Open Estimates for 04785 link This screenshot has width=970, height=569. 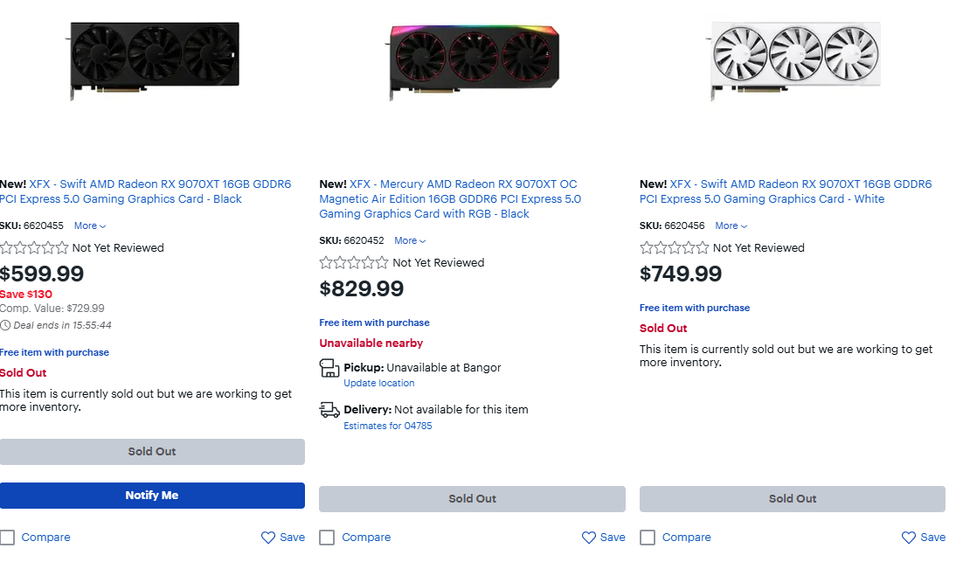click(x=387, y=426)
